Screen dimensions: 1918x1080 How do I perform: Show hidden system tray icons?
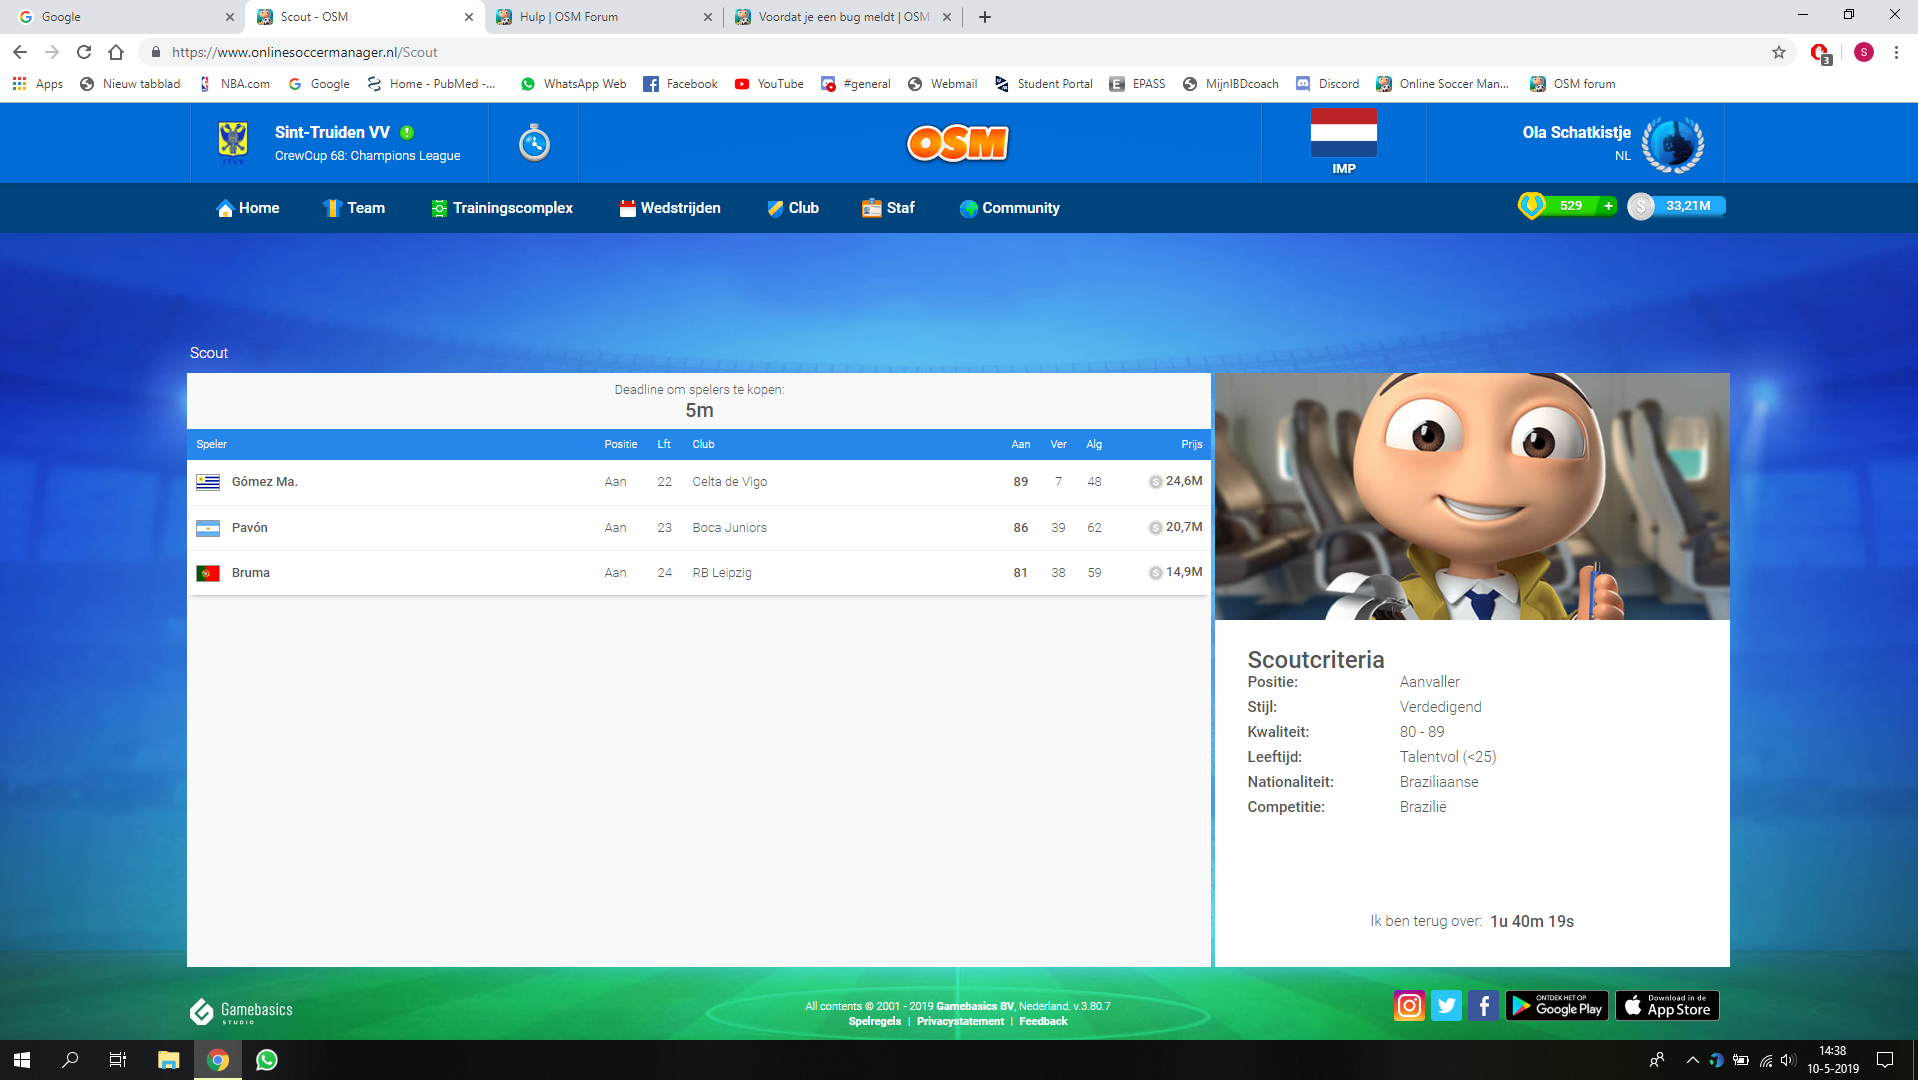[1692, 1060]
